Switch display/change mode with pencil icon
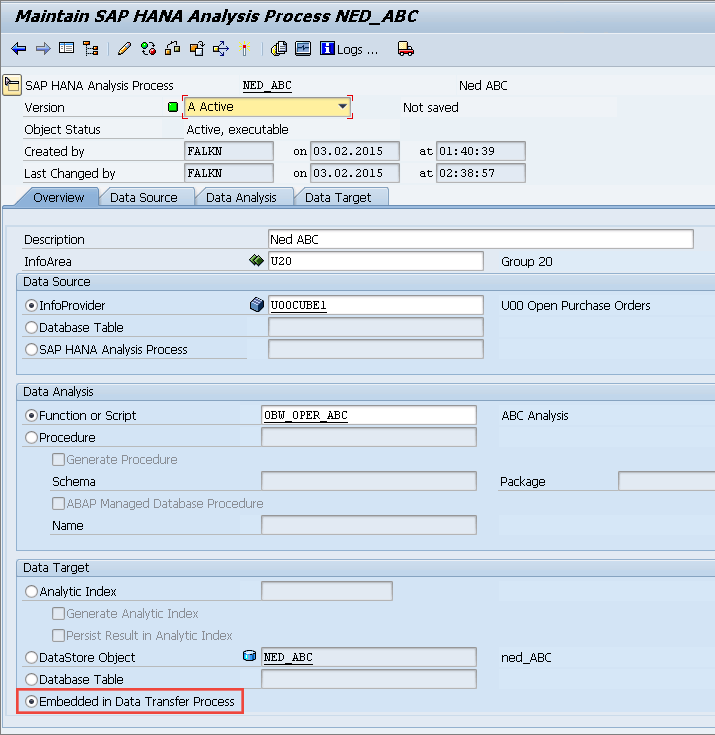The height and width of the screenshot is (735, 715). (124, 49)
